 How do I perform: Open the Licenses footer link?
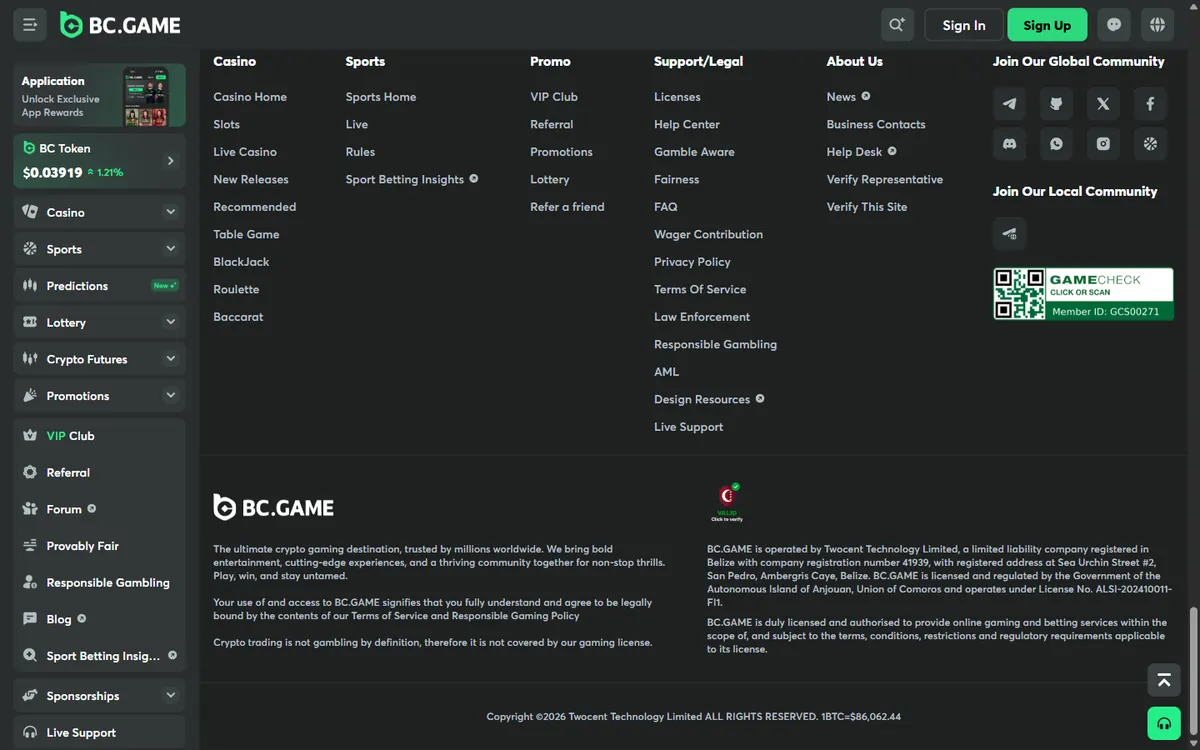pyautogui.click(x=677, y=97)
